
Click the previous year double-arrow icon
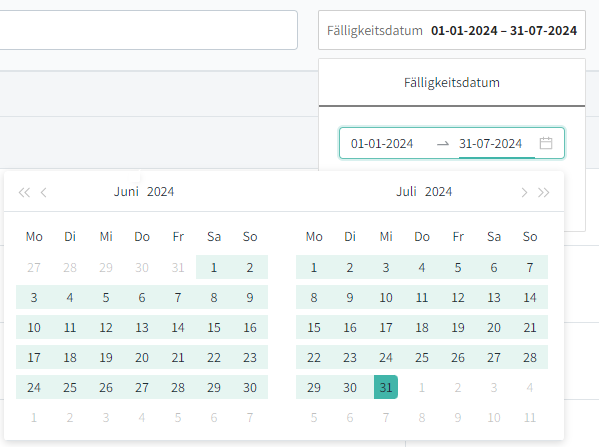[24, 192]
